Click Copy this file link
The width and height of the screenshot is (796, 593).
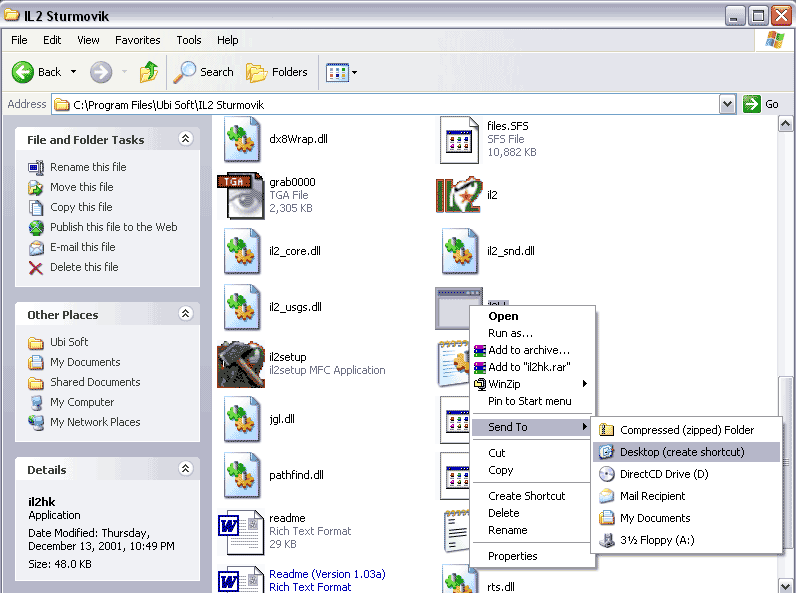click(x=81, y=207)
